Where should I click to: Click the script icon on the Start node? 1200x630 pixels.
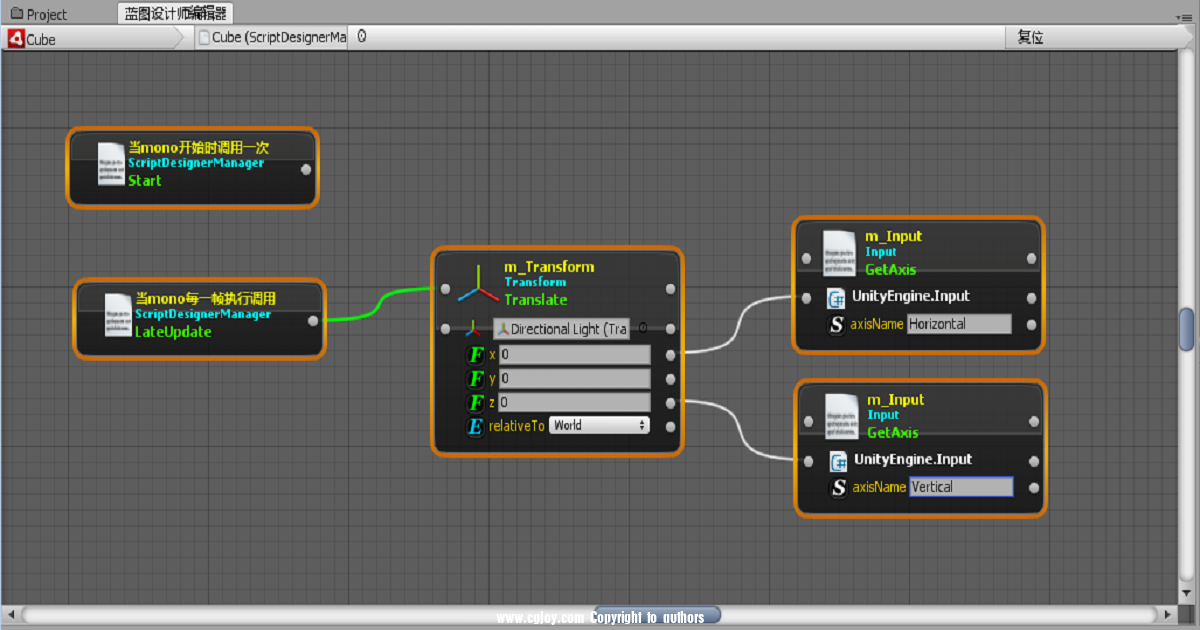point(110,162)
